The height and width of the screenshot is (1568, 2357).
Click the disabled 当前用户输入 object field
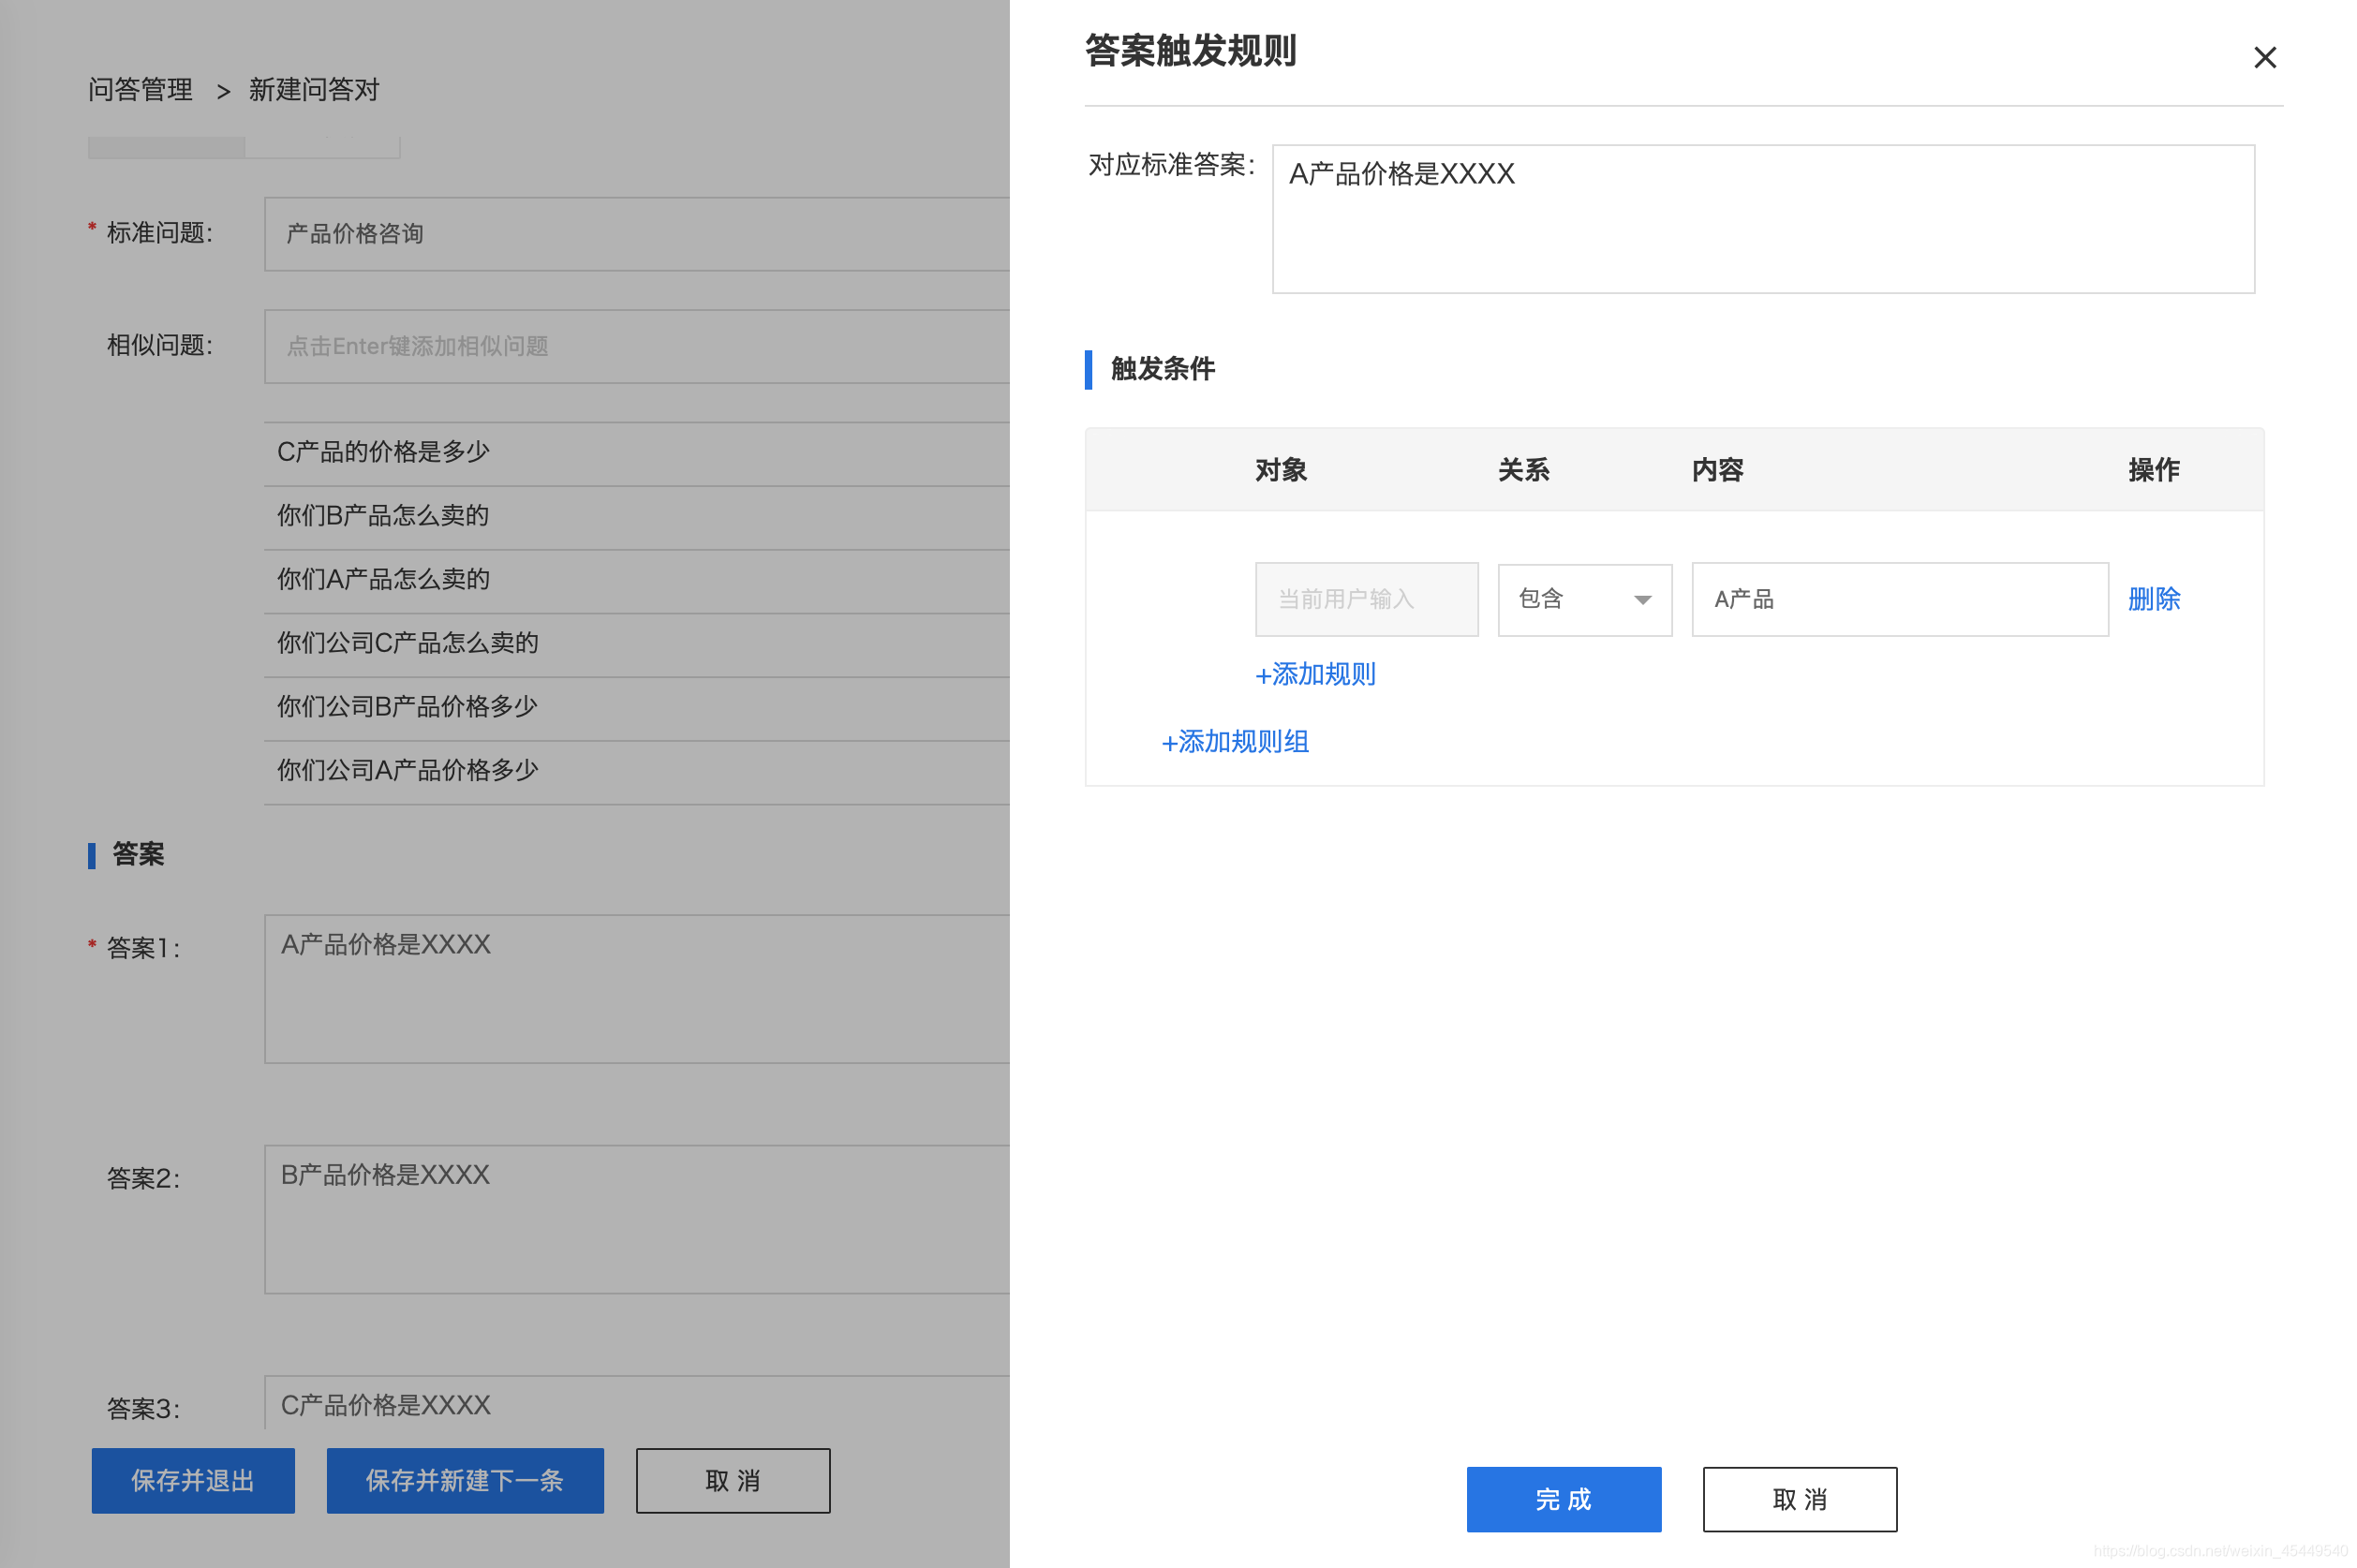pyautogui.click(x=1365, y=599)
